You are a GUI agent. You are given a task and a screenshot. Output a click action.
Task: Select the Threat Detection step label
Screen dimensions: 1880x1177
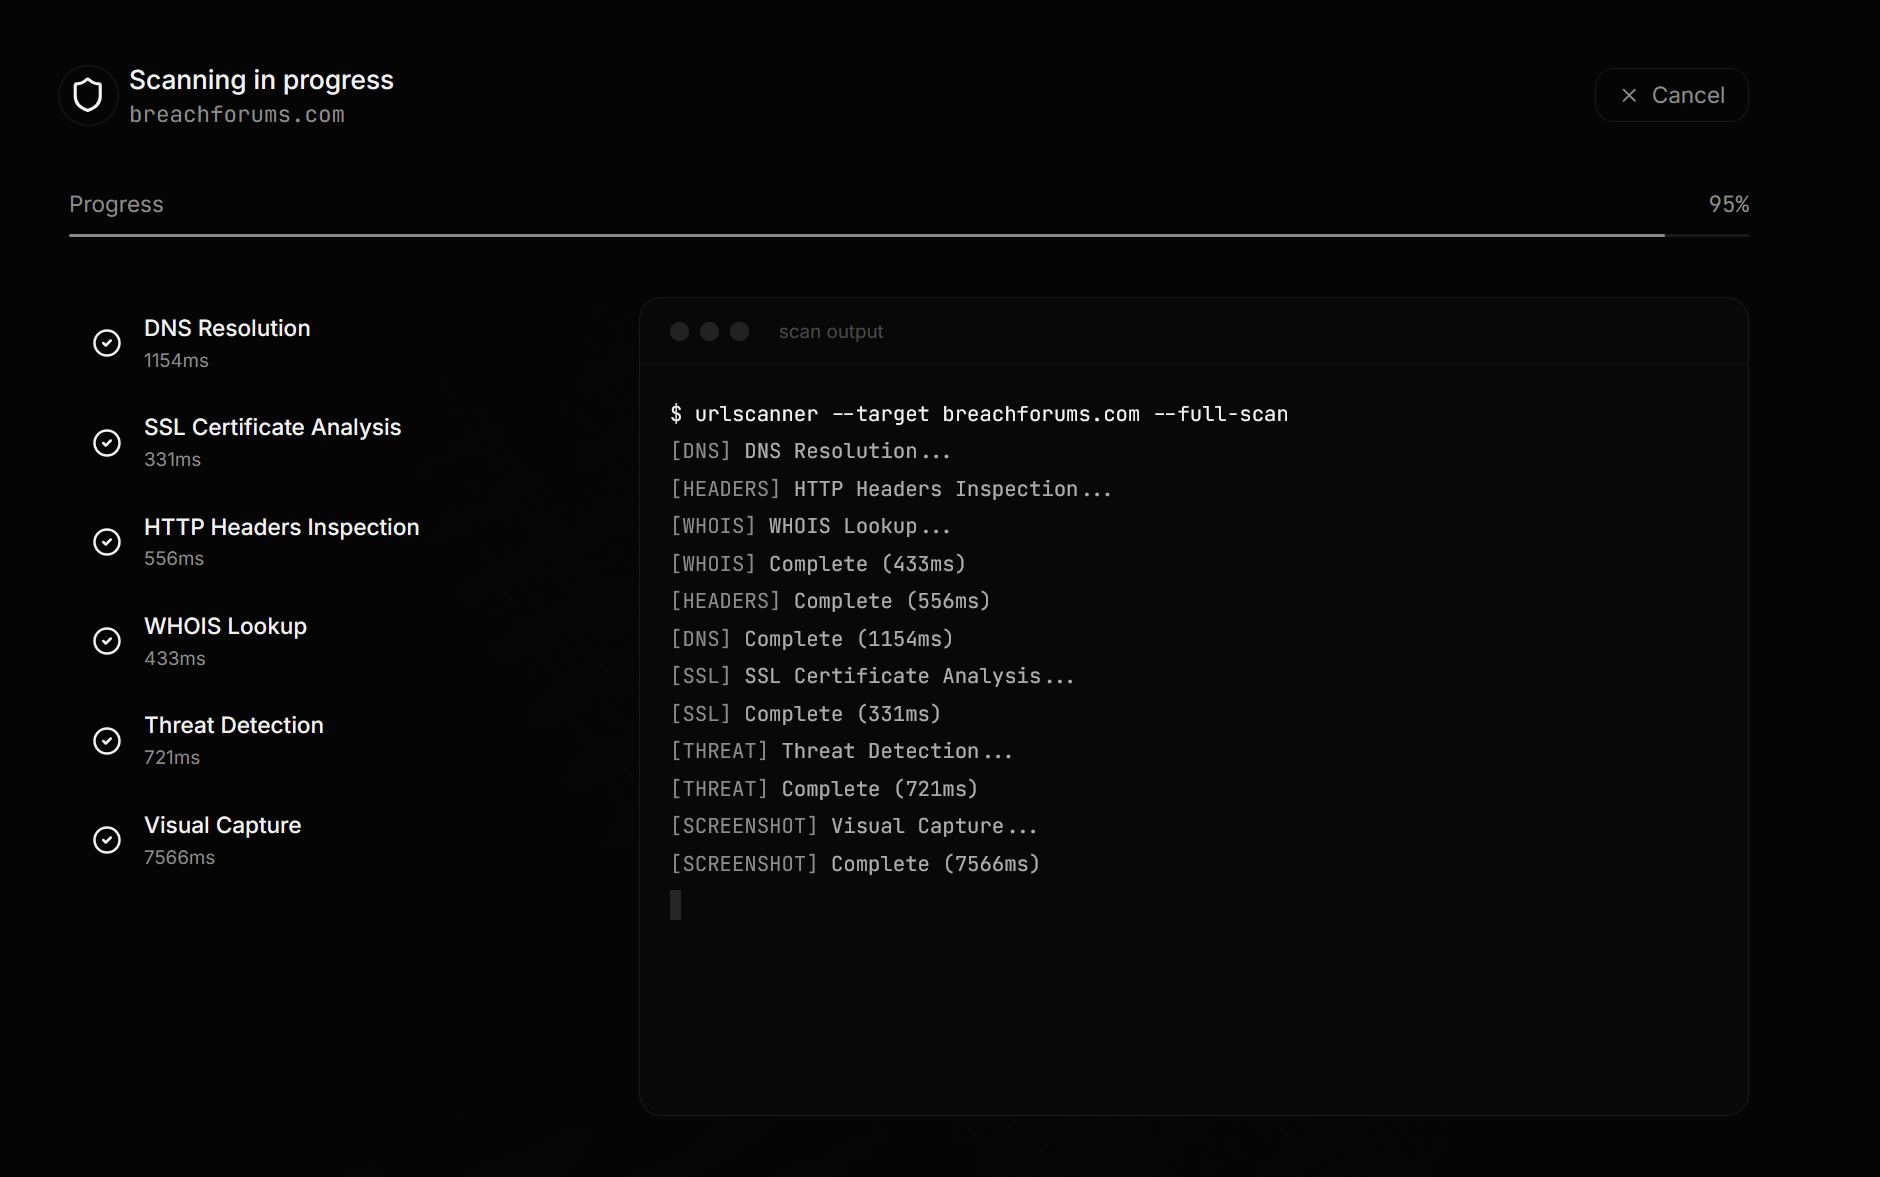click(x=234, y=725)
